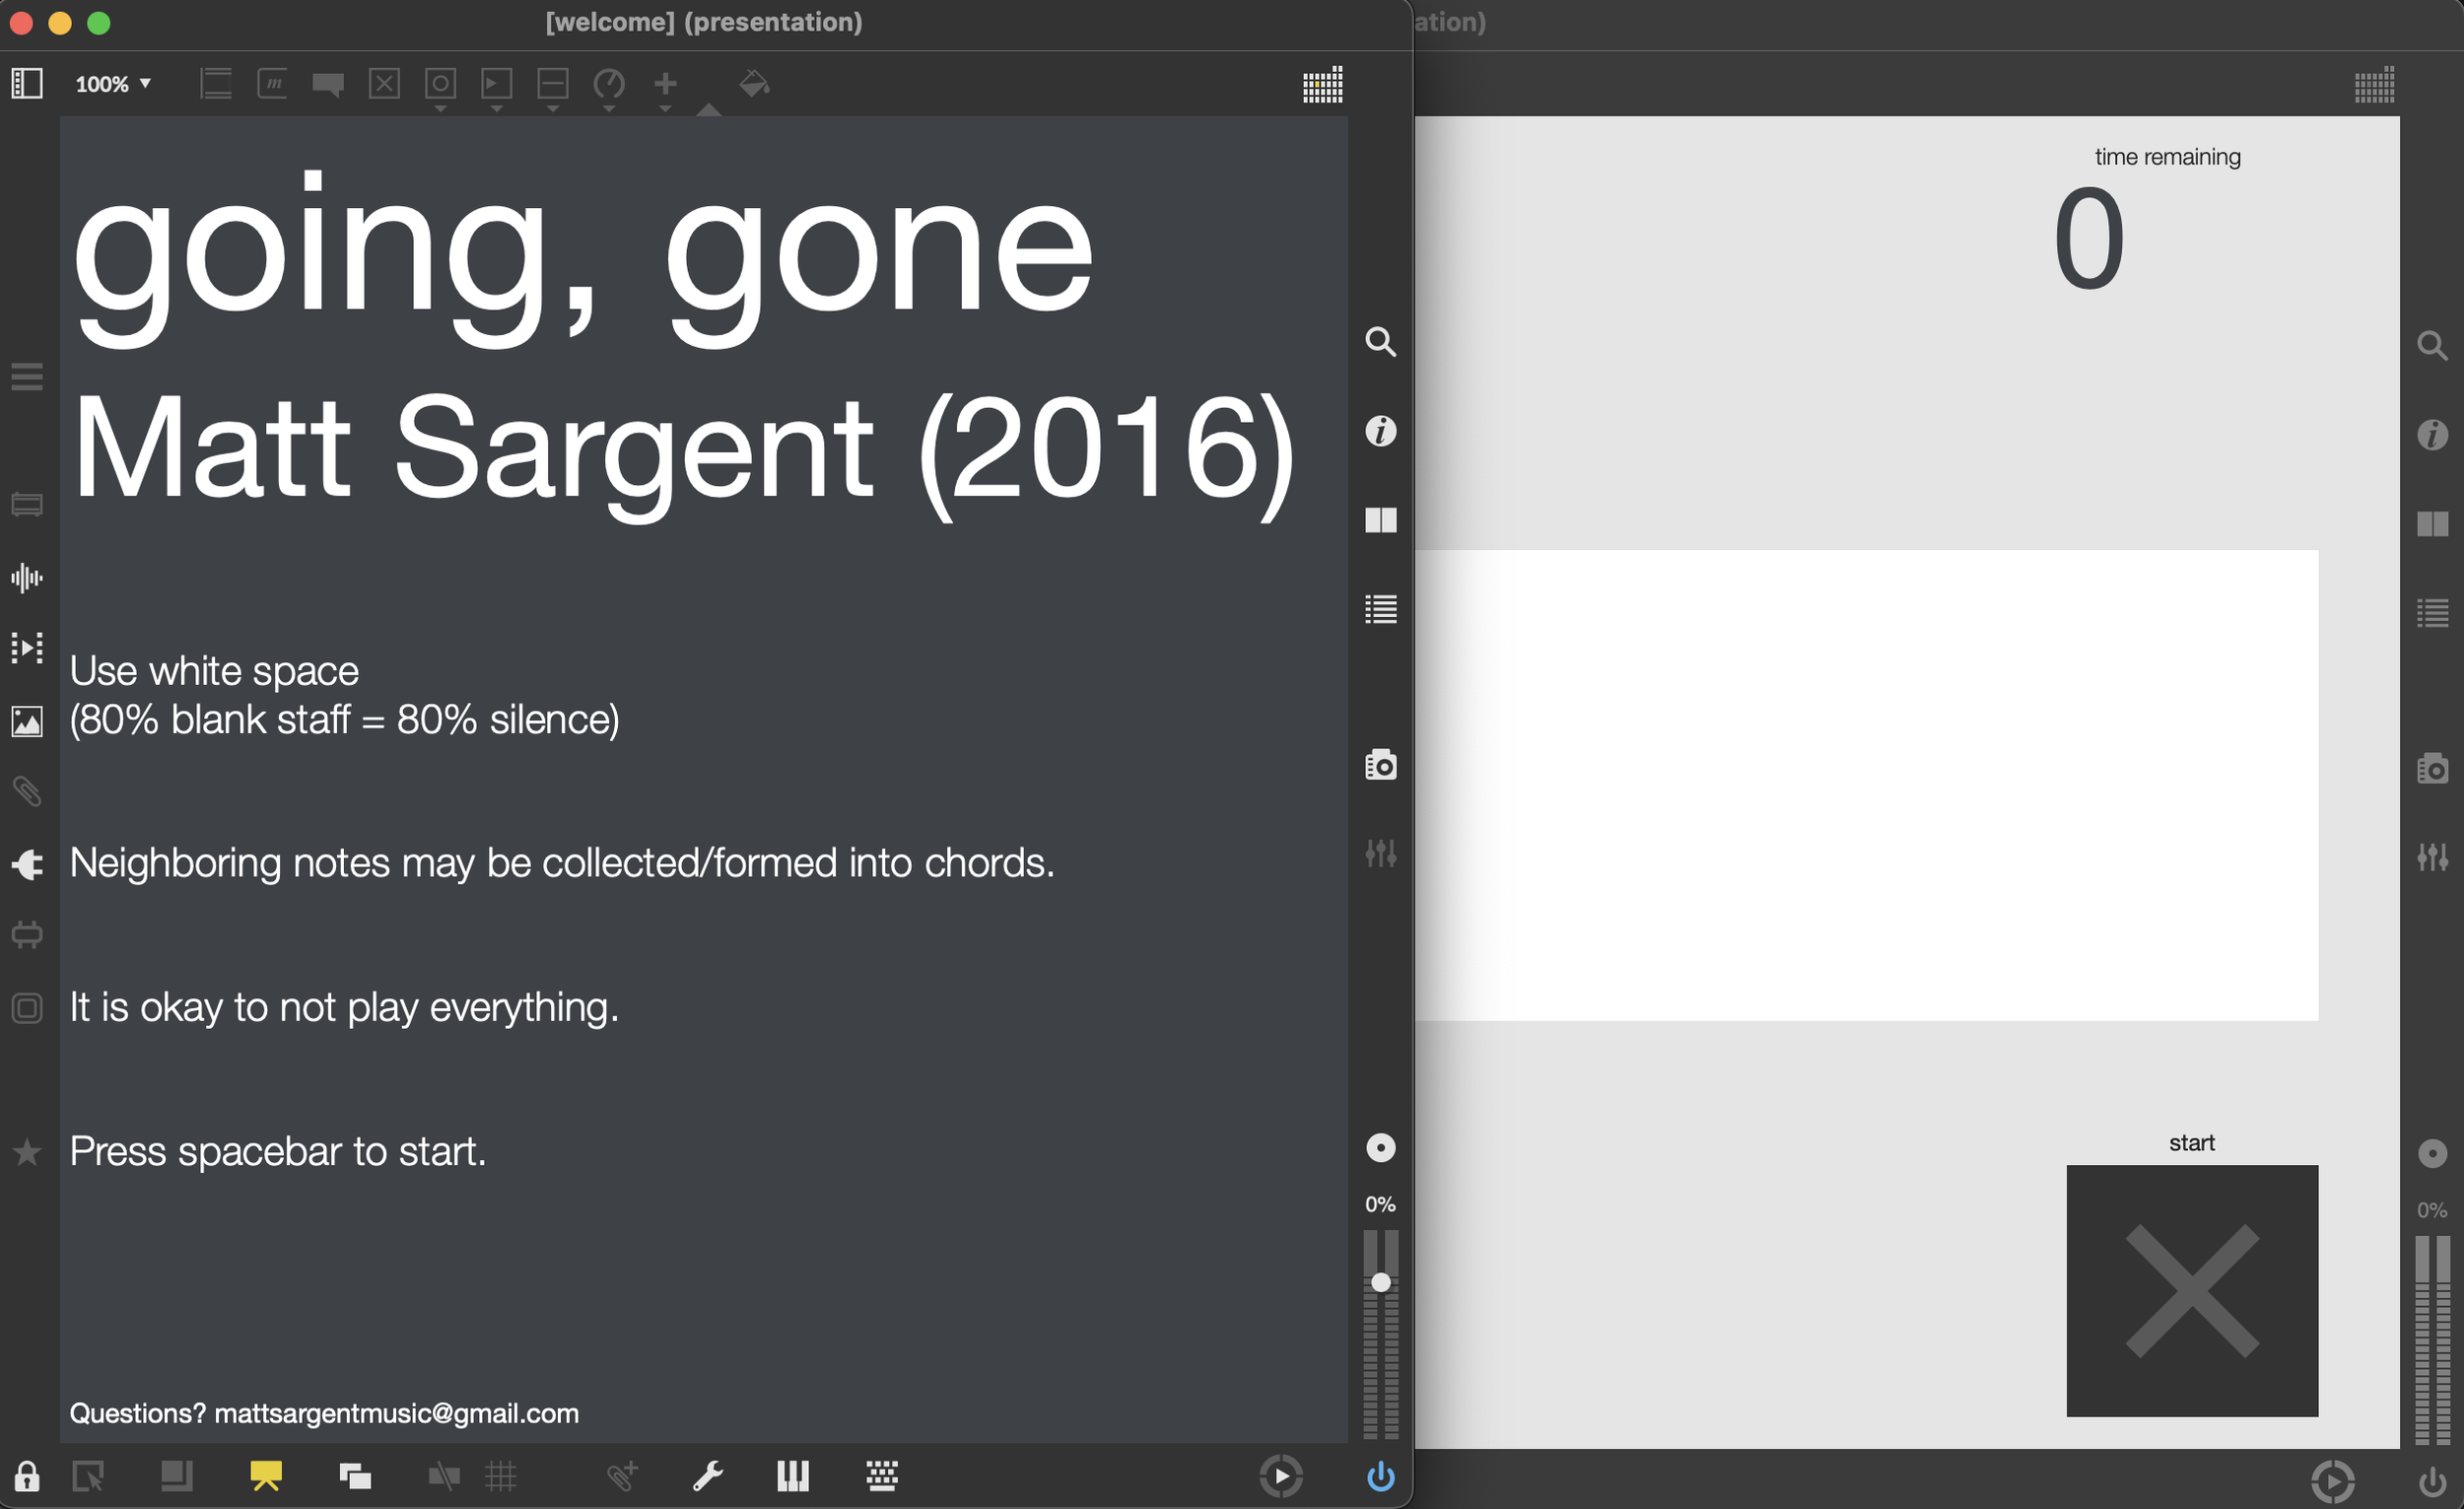
Task: Open the search panel in welcome window
Action: pyautogui.click(x=1380, y=342)
